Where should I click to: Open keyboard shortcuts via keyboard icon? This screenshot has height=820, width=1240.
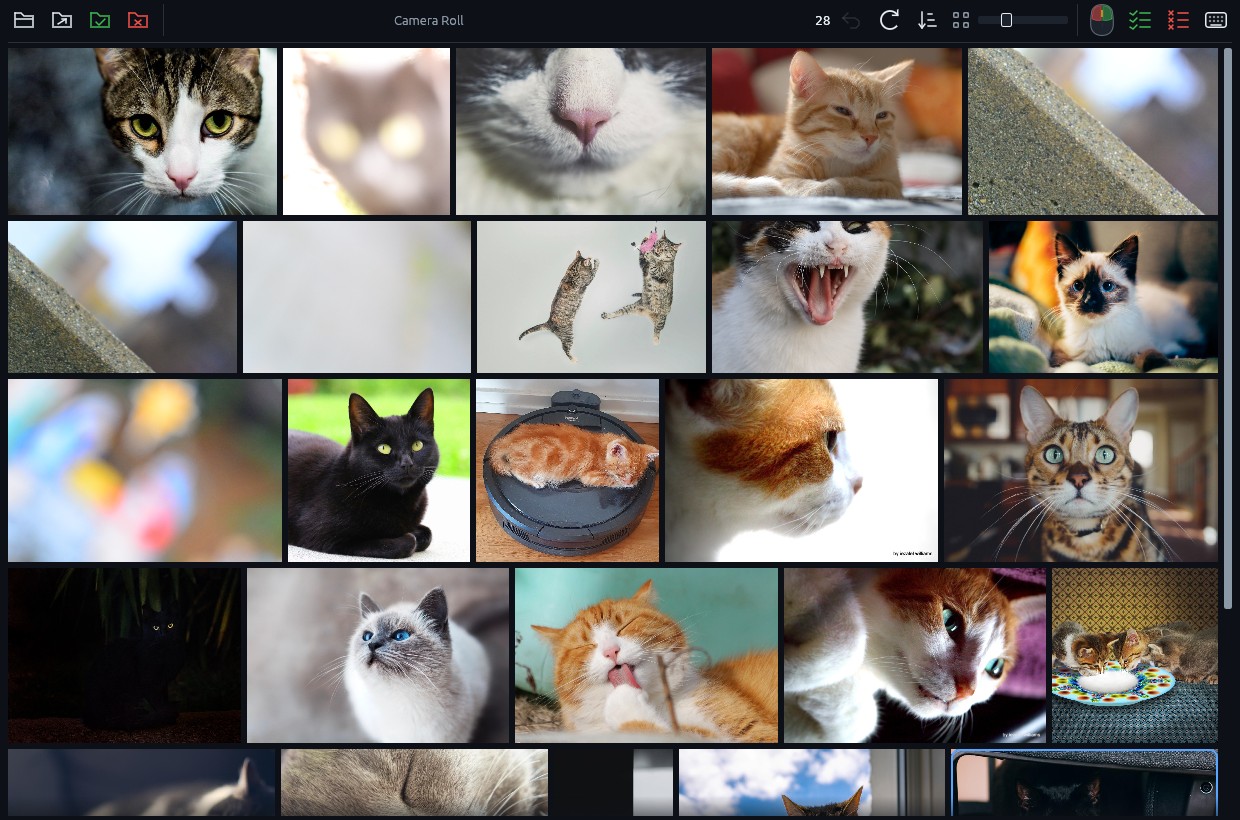pos(1216,20)
